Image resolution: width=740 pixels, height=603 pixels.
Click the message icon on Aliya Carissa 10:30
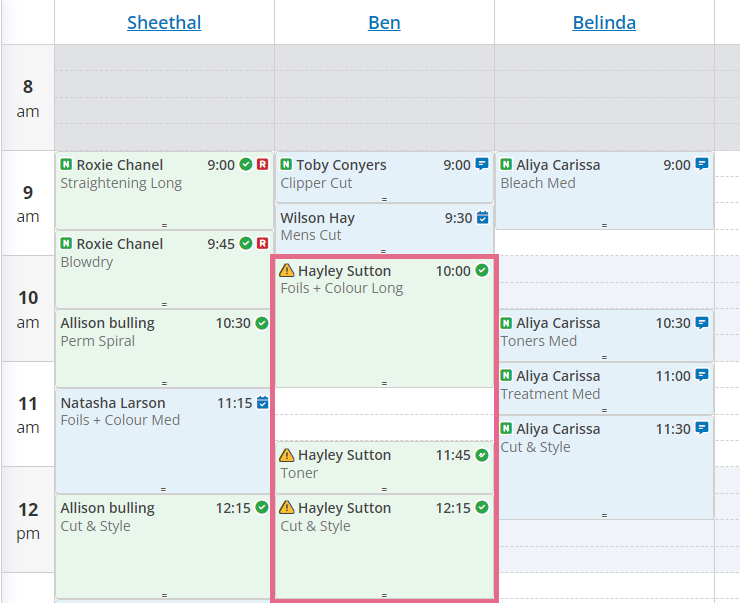[x=702, y=323]
